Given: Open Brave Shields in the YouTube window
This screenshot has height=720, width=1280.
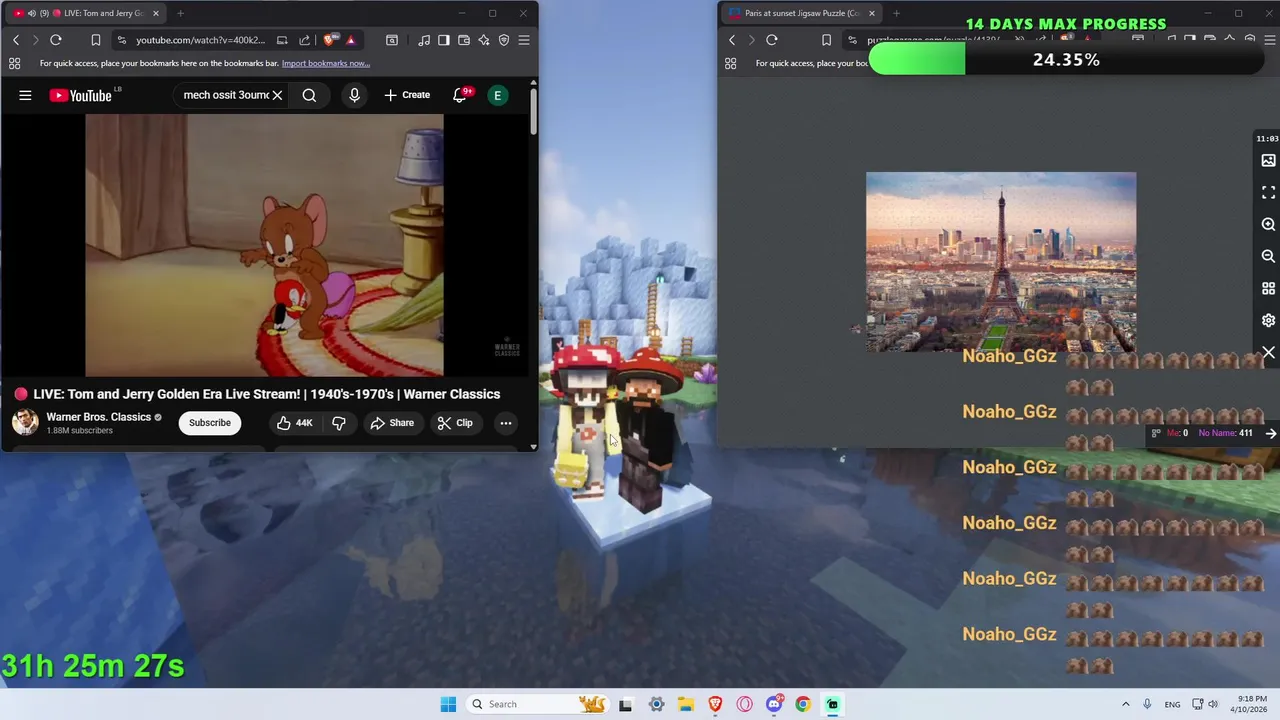Looking at the screenshot, I should (x=329, y=40).
